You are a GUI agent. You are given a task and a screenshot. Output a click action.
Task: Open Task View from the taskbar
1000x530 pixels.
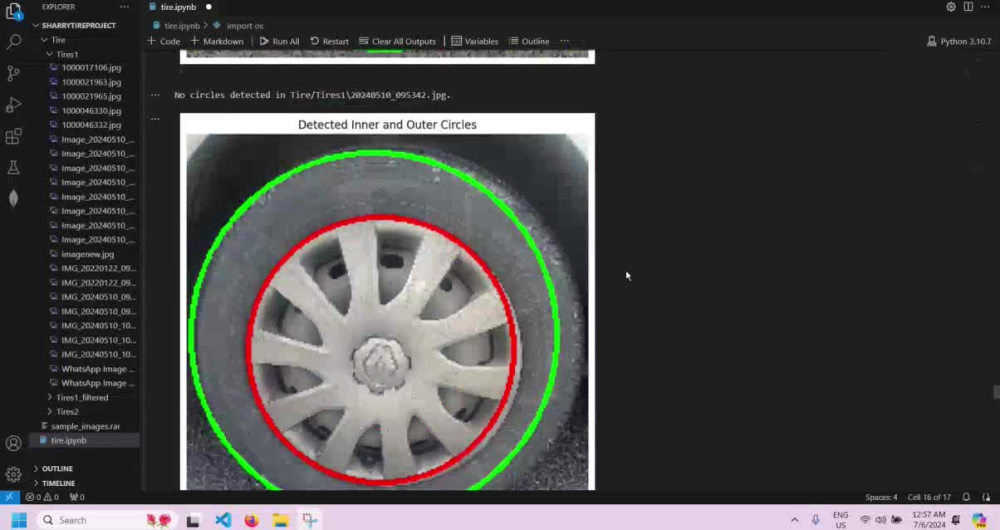coord(193,520)
